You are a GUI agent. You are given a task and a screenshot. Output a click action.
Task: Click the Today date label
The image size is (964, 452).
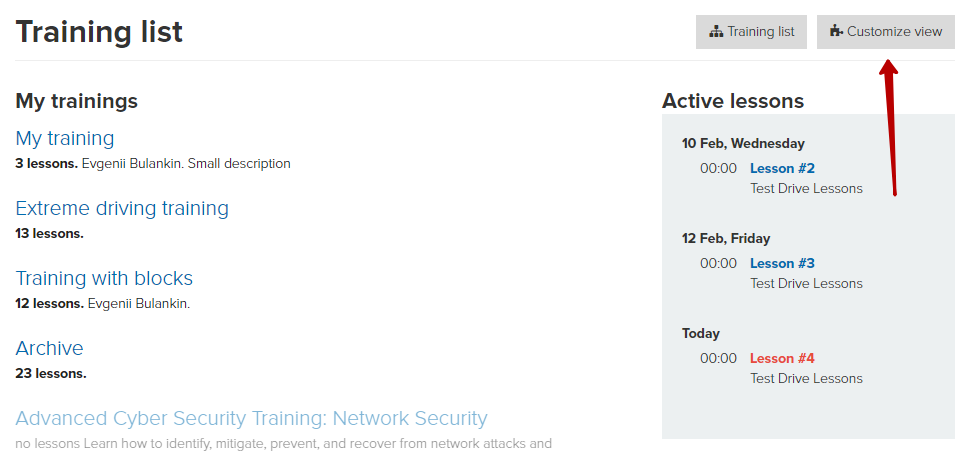[701, 334]
